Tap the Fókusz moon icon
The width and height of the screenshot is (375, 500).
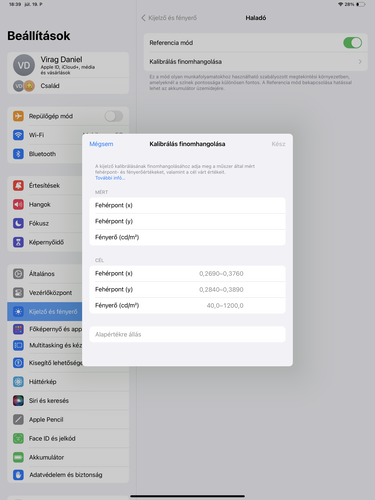click(18, 223)
